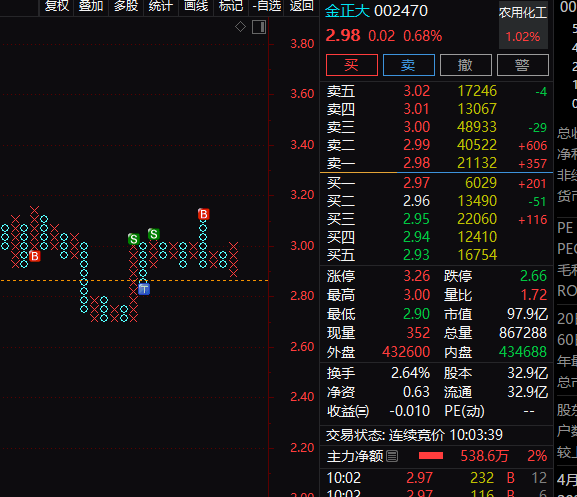Select the 买四 price 2.94
The image size is (577, 497).
[x=417, y=237]
